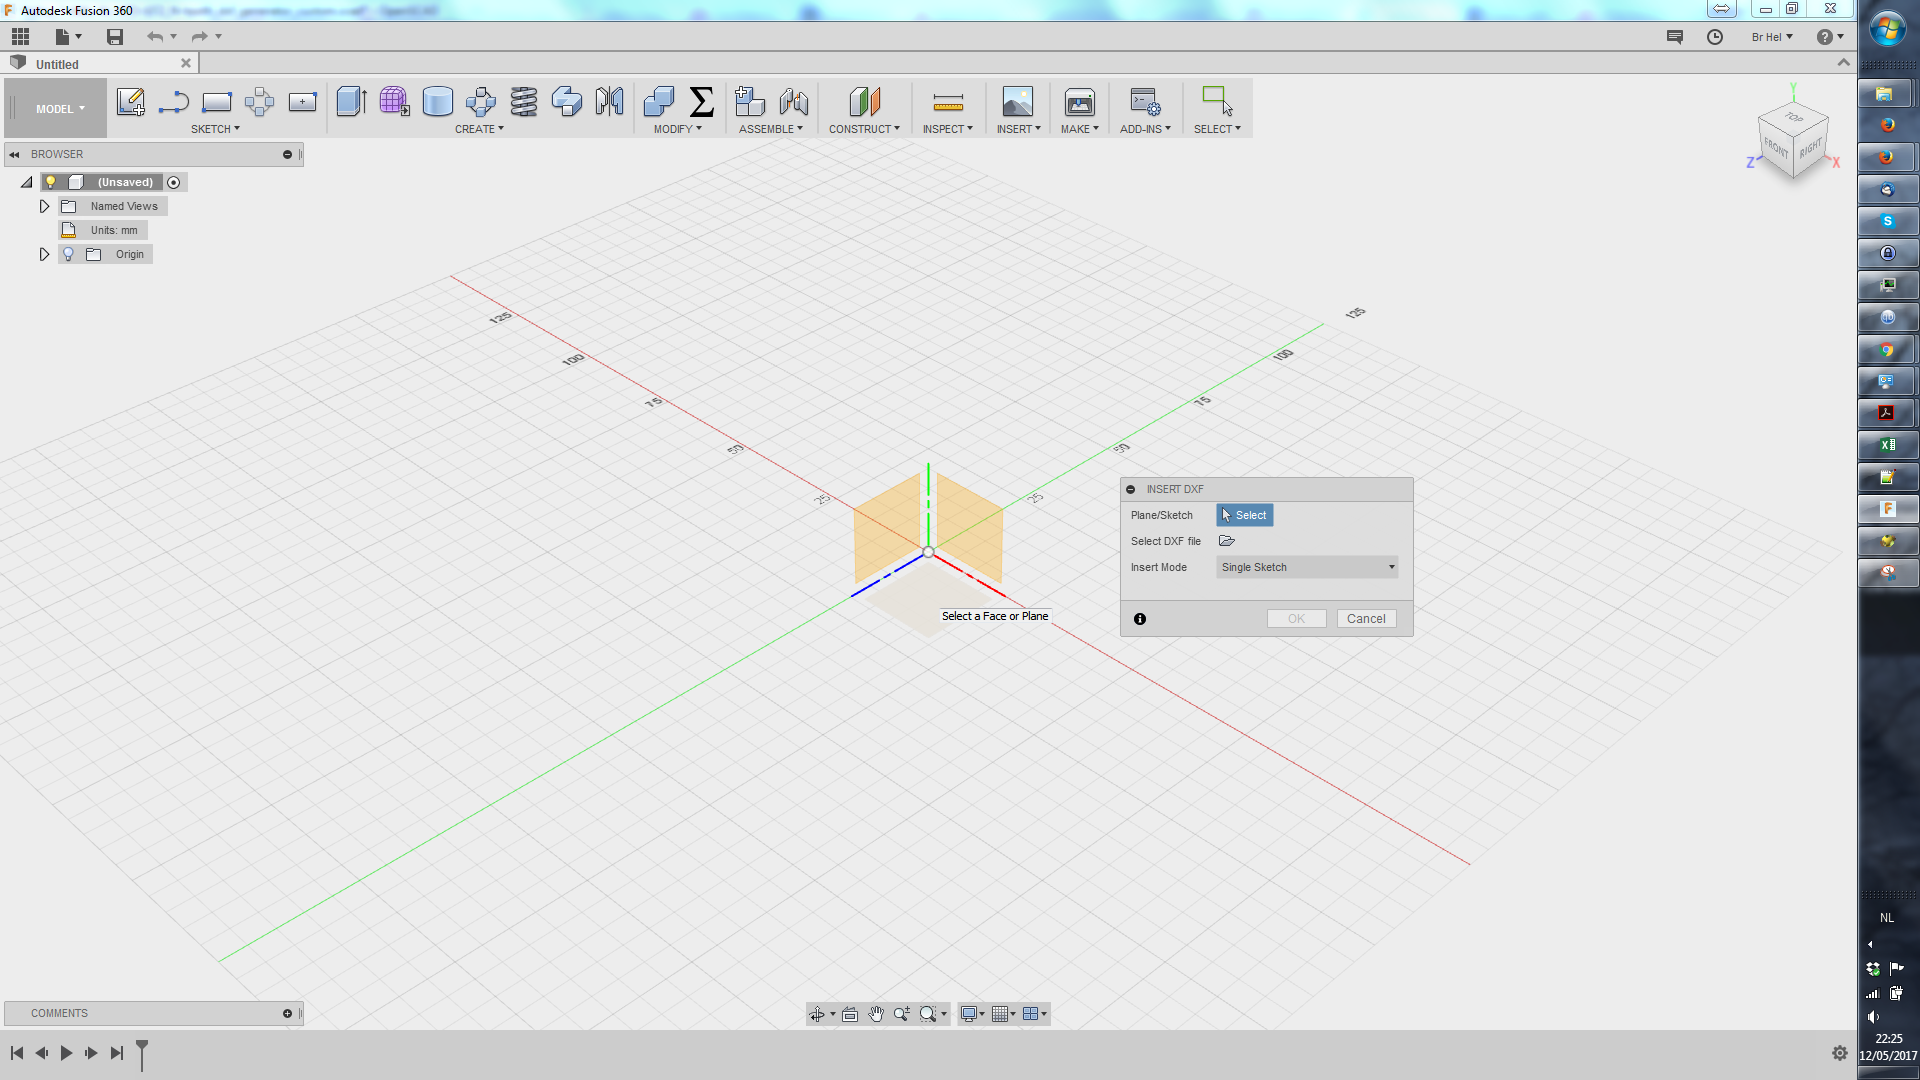Open the ADD-INS menu
Viewport: 1920px width, 1080px height.
tap(1145, 129)
